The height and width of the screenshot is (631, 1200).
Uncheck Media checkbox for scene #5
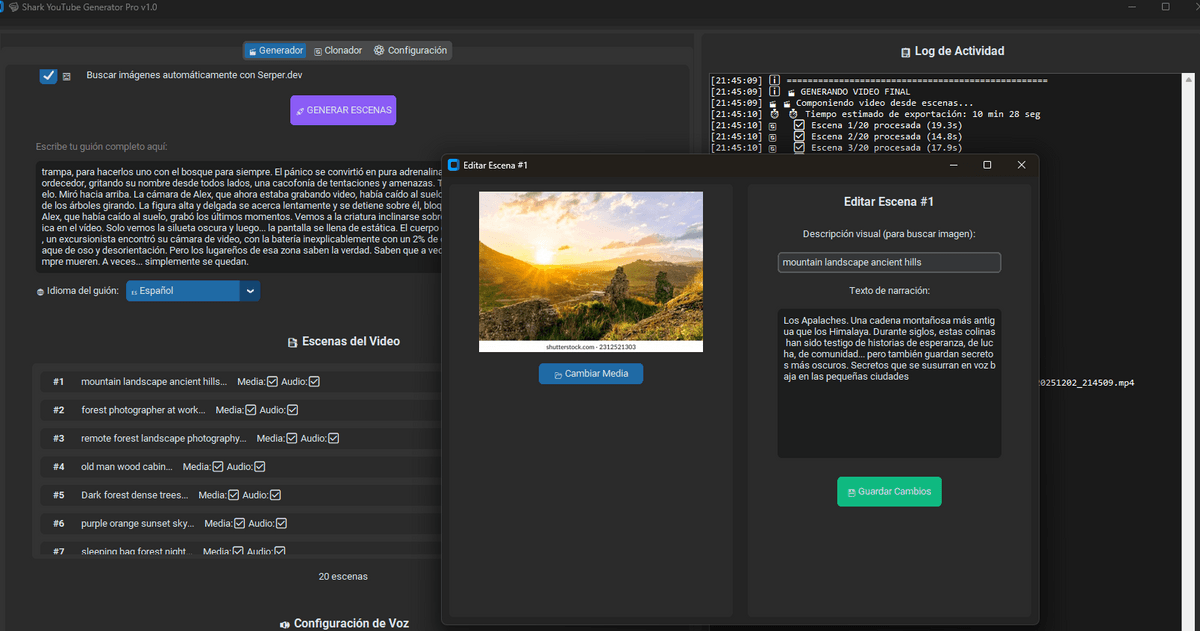pos(234,495)
